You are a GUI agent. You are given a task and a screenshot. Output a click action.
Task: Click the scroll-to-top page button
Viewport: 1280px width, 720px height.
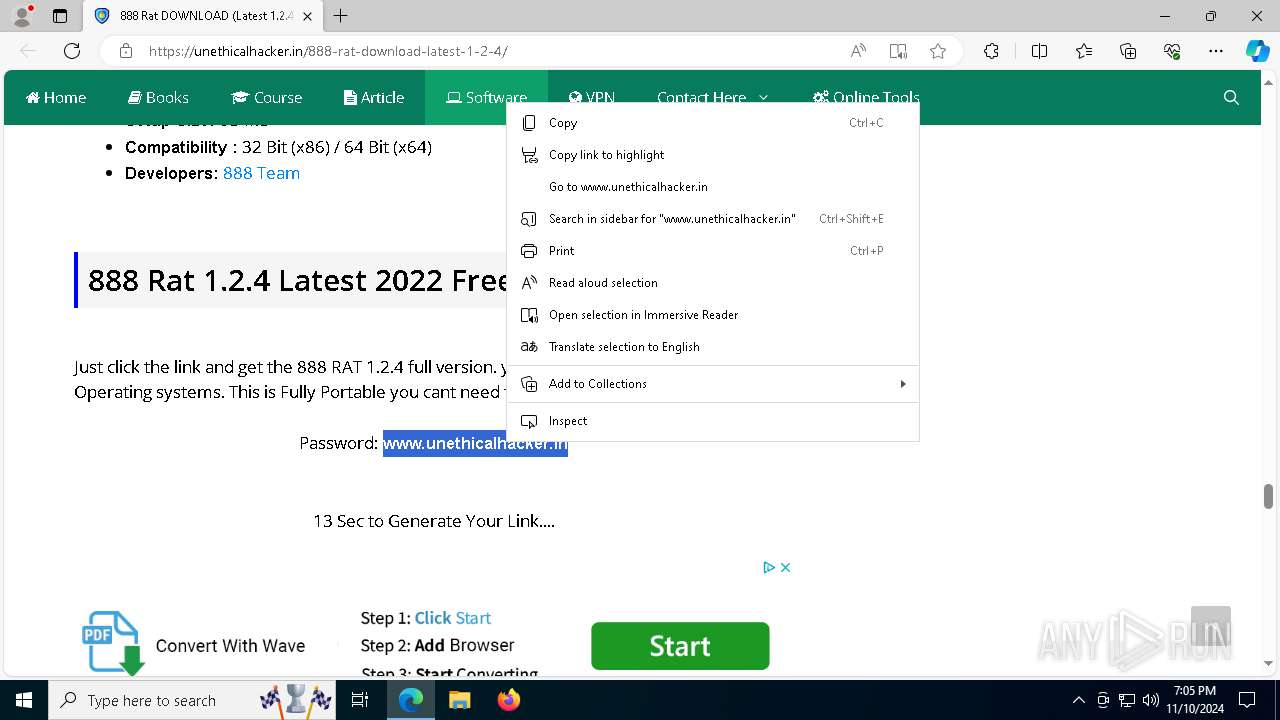point(1210,626)
